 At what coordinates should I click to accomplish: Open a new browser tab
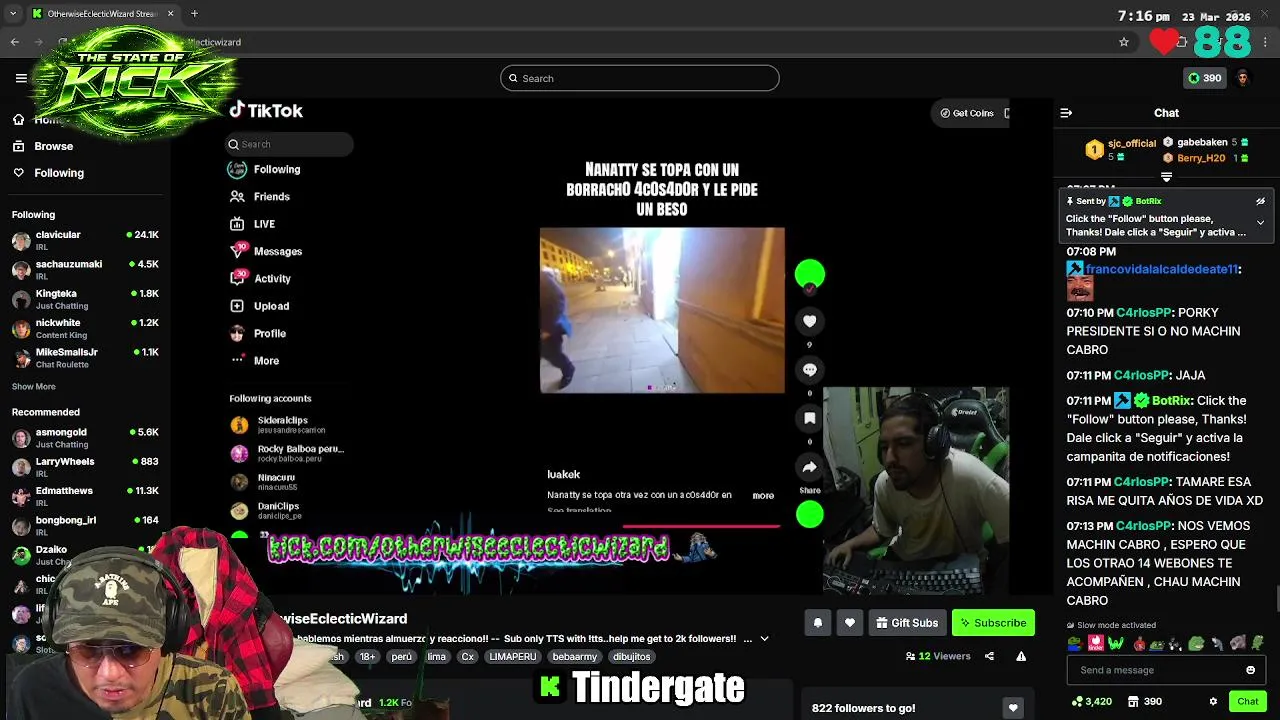[194, 14]
